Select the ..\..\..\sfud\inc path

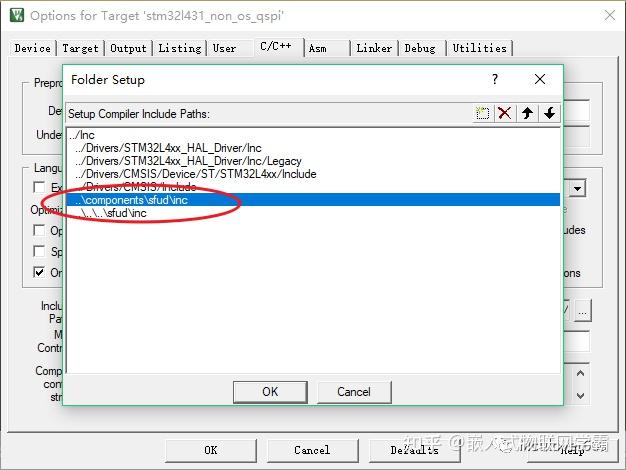313,213
